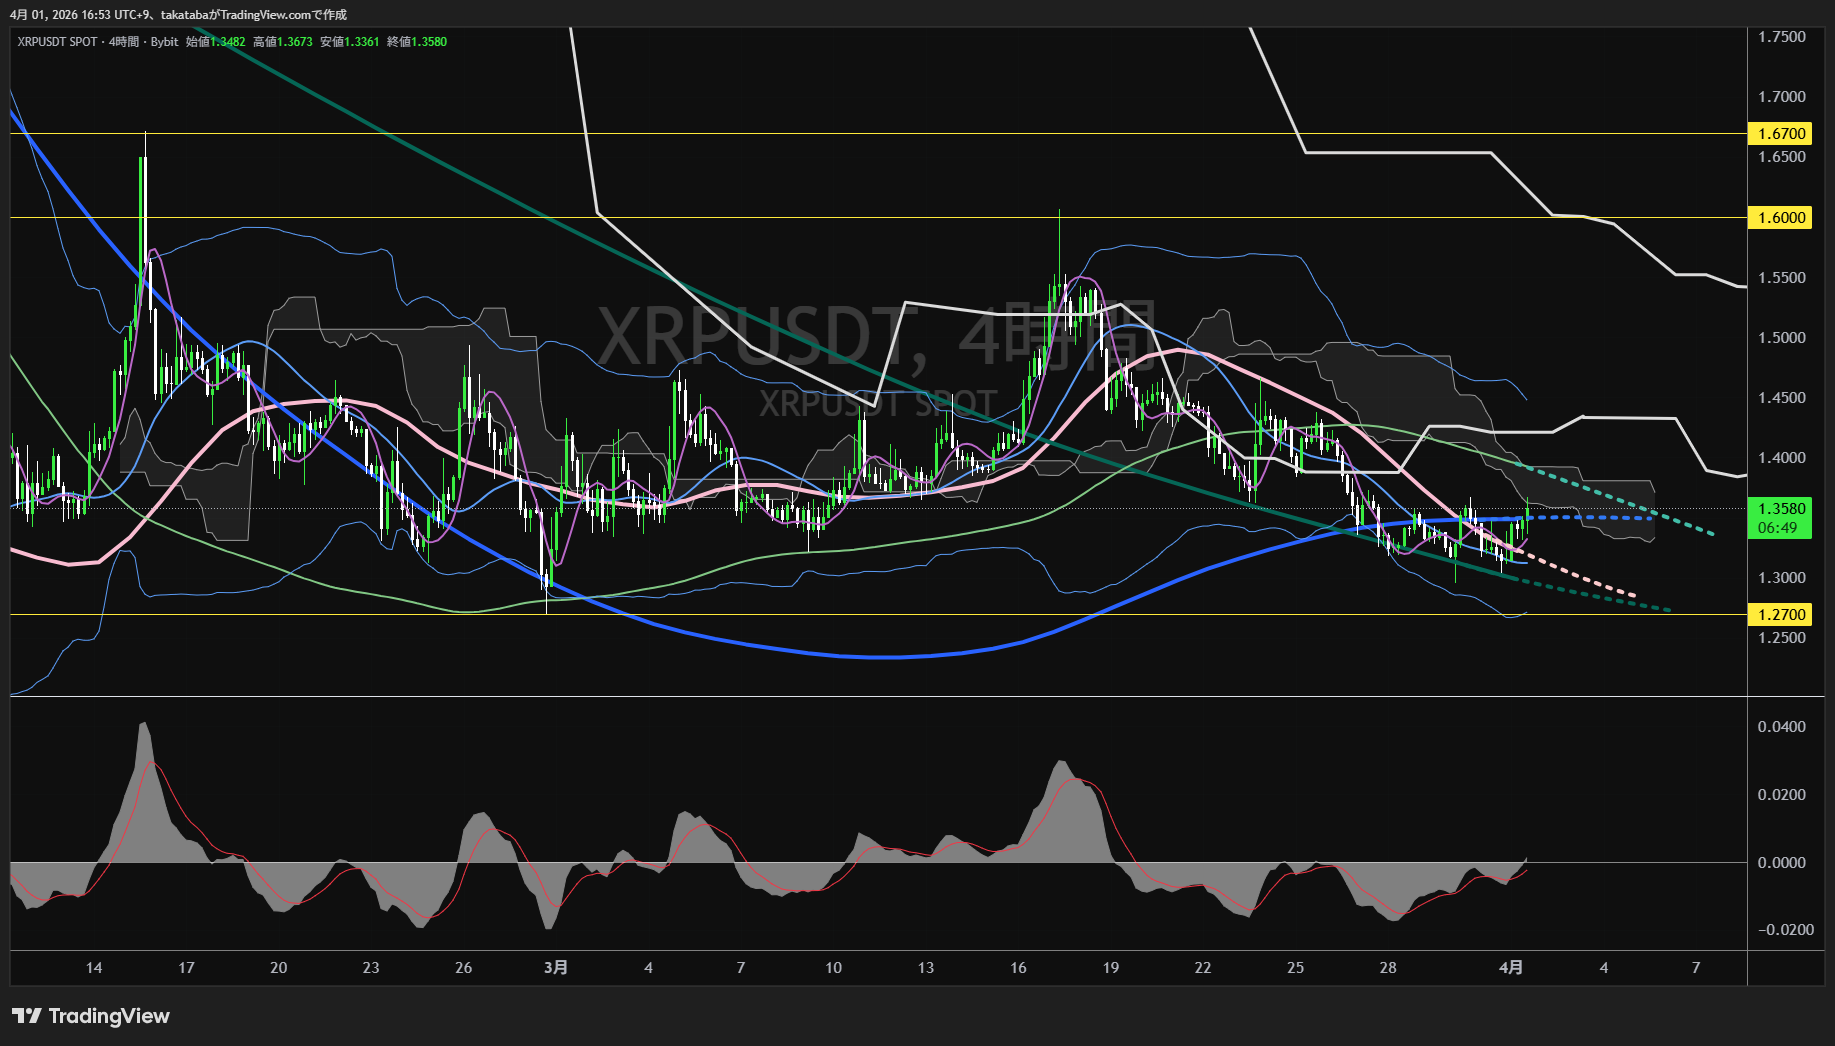The height and width of the screenshot is (1046, 1835).
Task: Click the 0.0000 indicator scale value
Action: (1782, 863)
